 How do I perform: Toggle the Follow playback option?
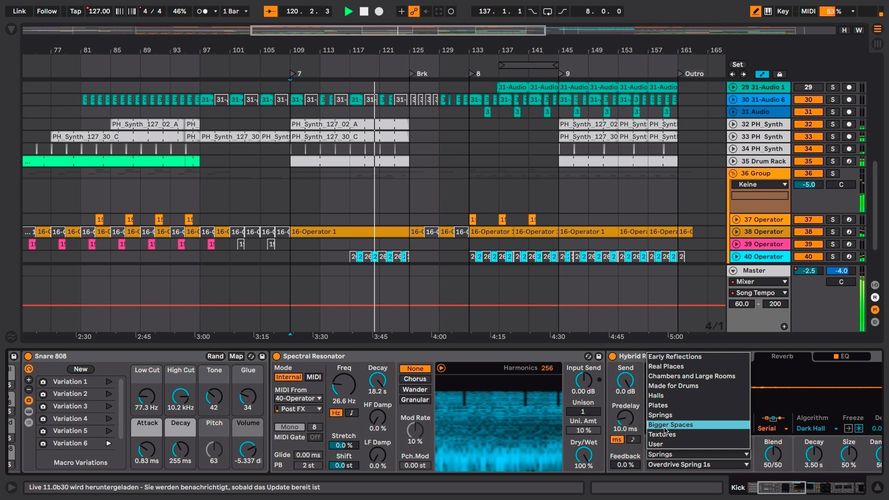pyautogui.click(x=46, y=11)
